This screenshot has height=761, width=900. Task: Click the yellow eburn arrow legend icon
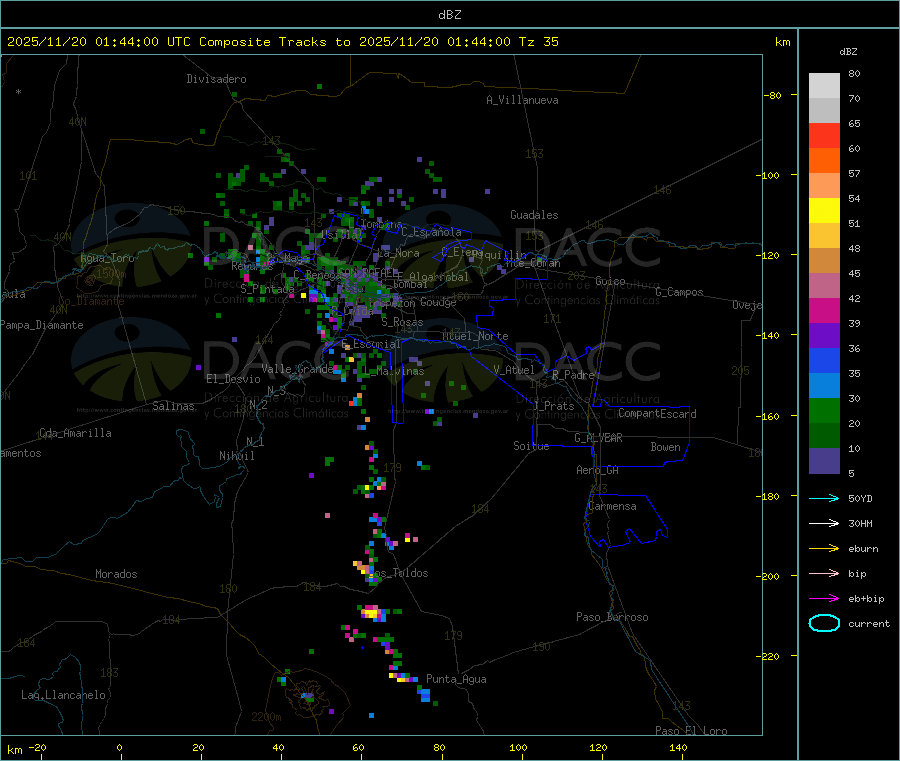click(824, 549)
